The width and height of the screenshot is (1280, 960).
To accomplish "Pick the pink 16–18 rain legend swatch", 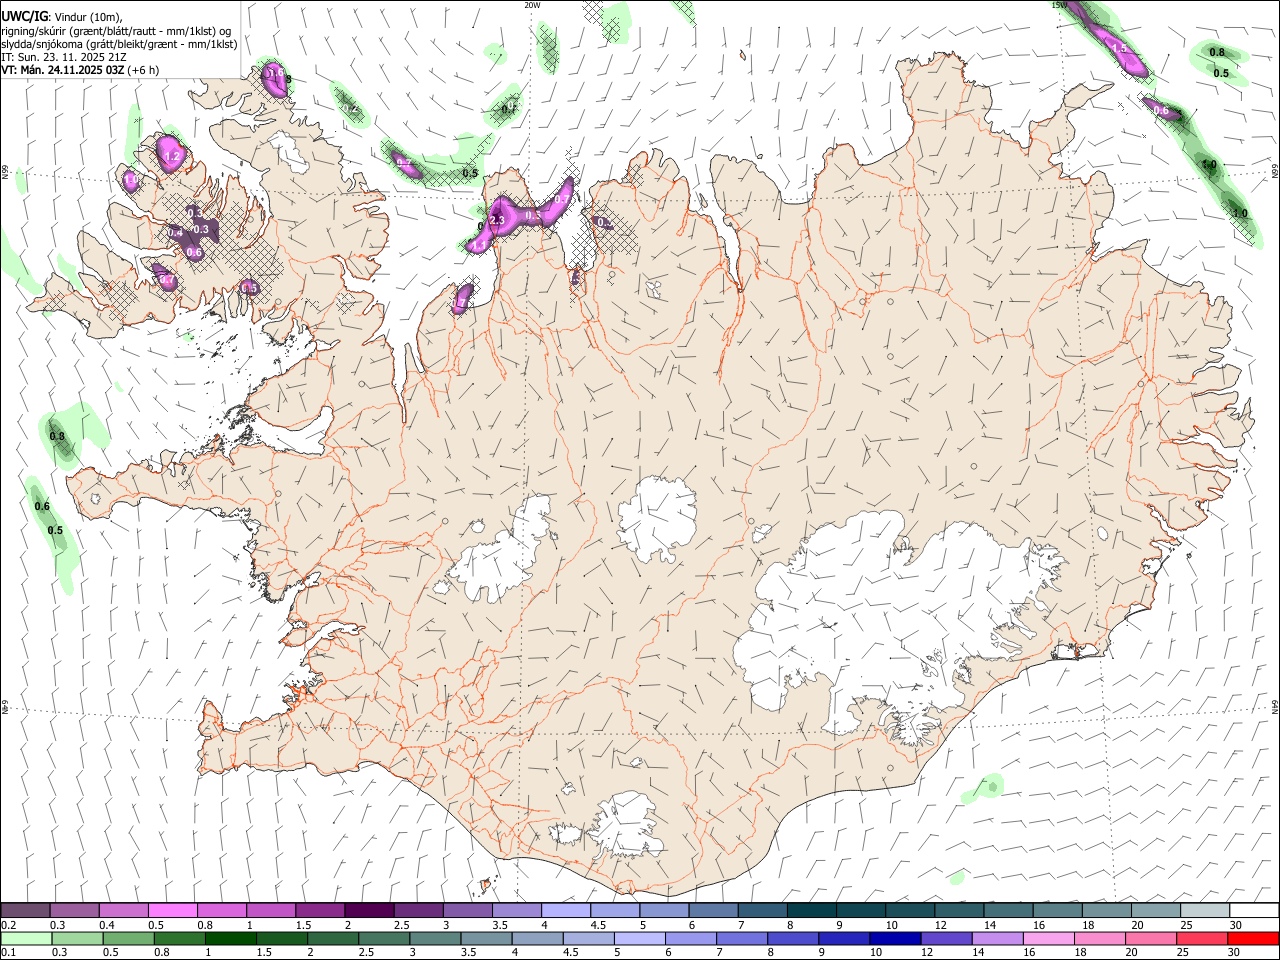I will pyautogui.click(x=1048, y=938).
